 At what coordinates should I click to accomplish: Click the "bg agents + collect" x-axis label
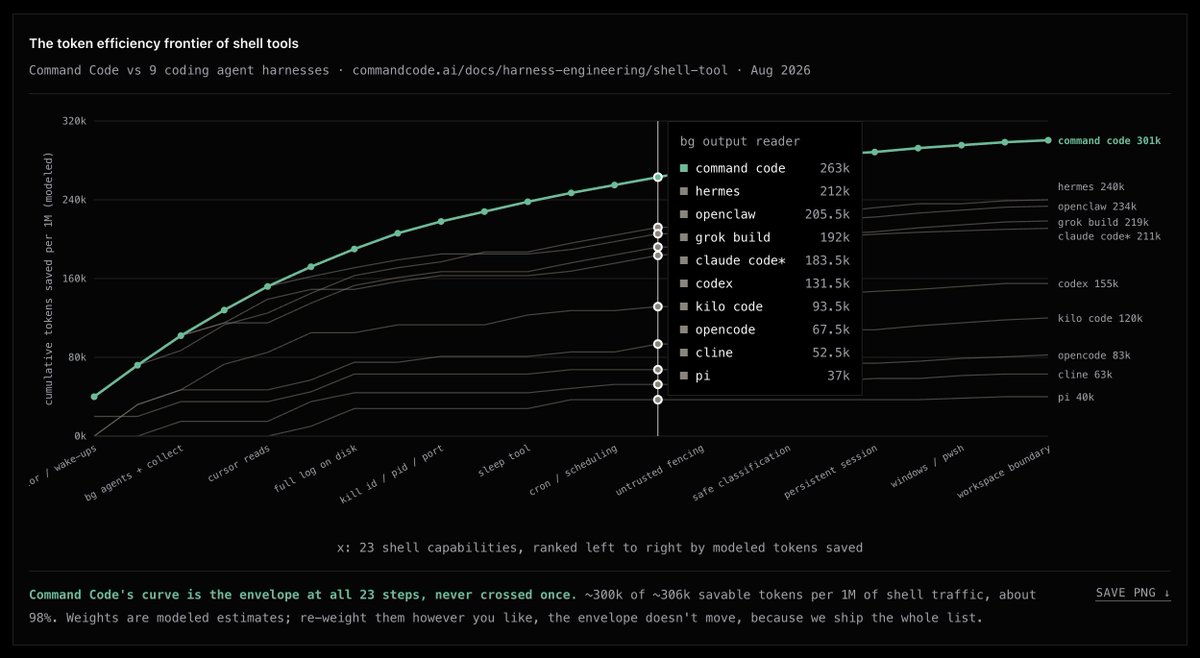tap(133, 472)
